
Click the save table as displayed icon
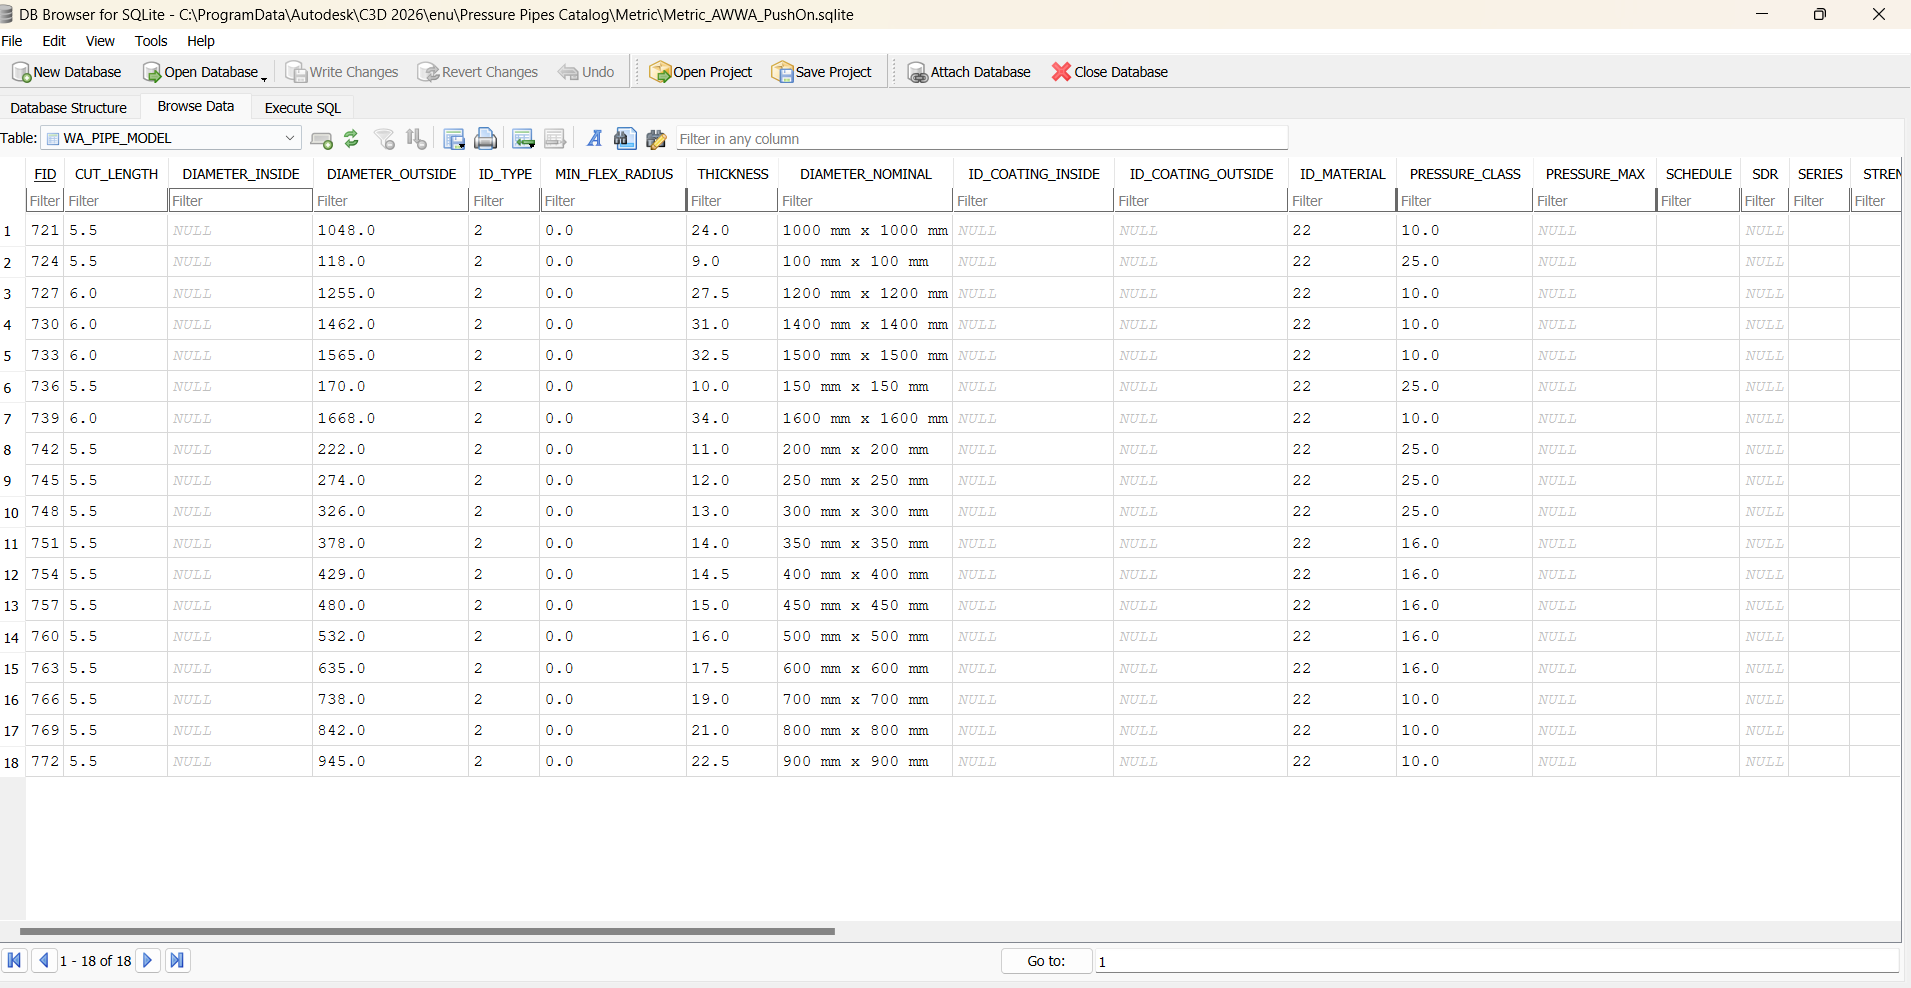454,139
